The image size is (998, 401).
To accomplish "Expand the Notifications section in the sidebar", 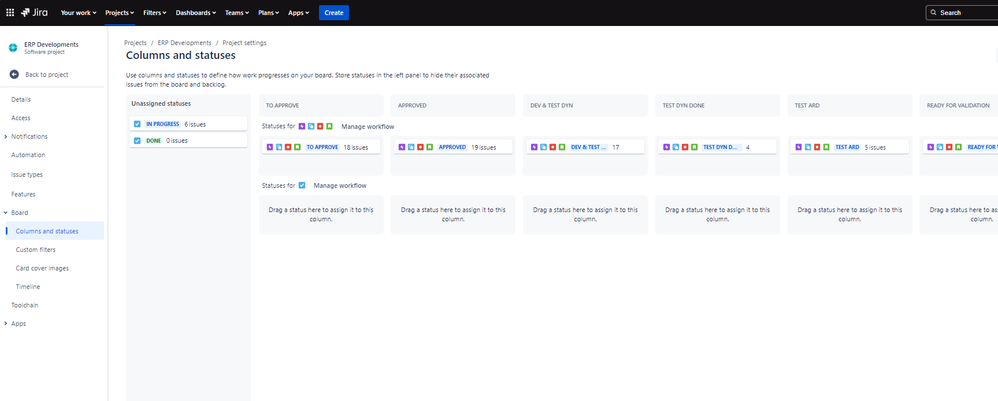I will 6,136.
